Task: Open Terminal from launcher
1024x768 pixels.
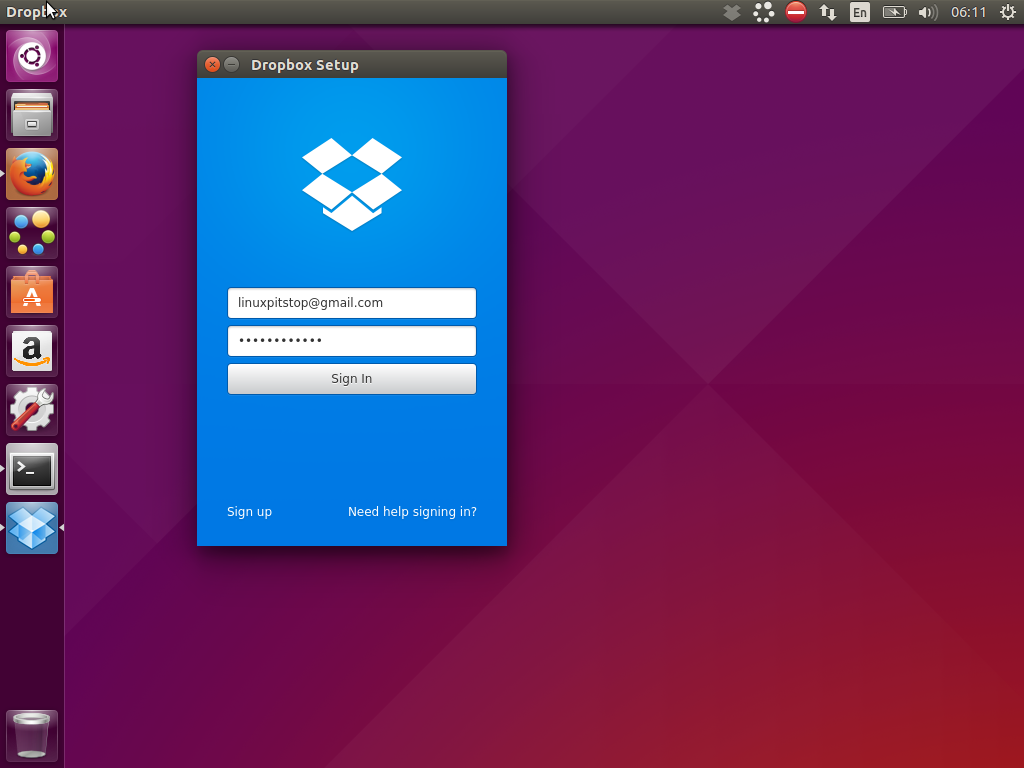Action: coord(32,470)
